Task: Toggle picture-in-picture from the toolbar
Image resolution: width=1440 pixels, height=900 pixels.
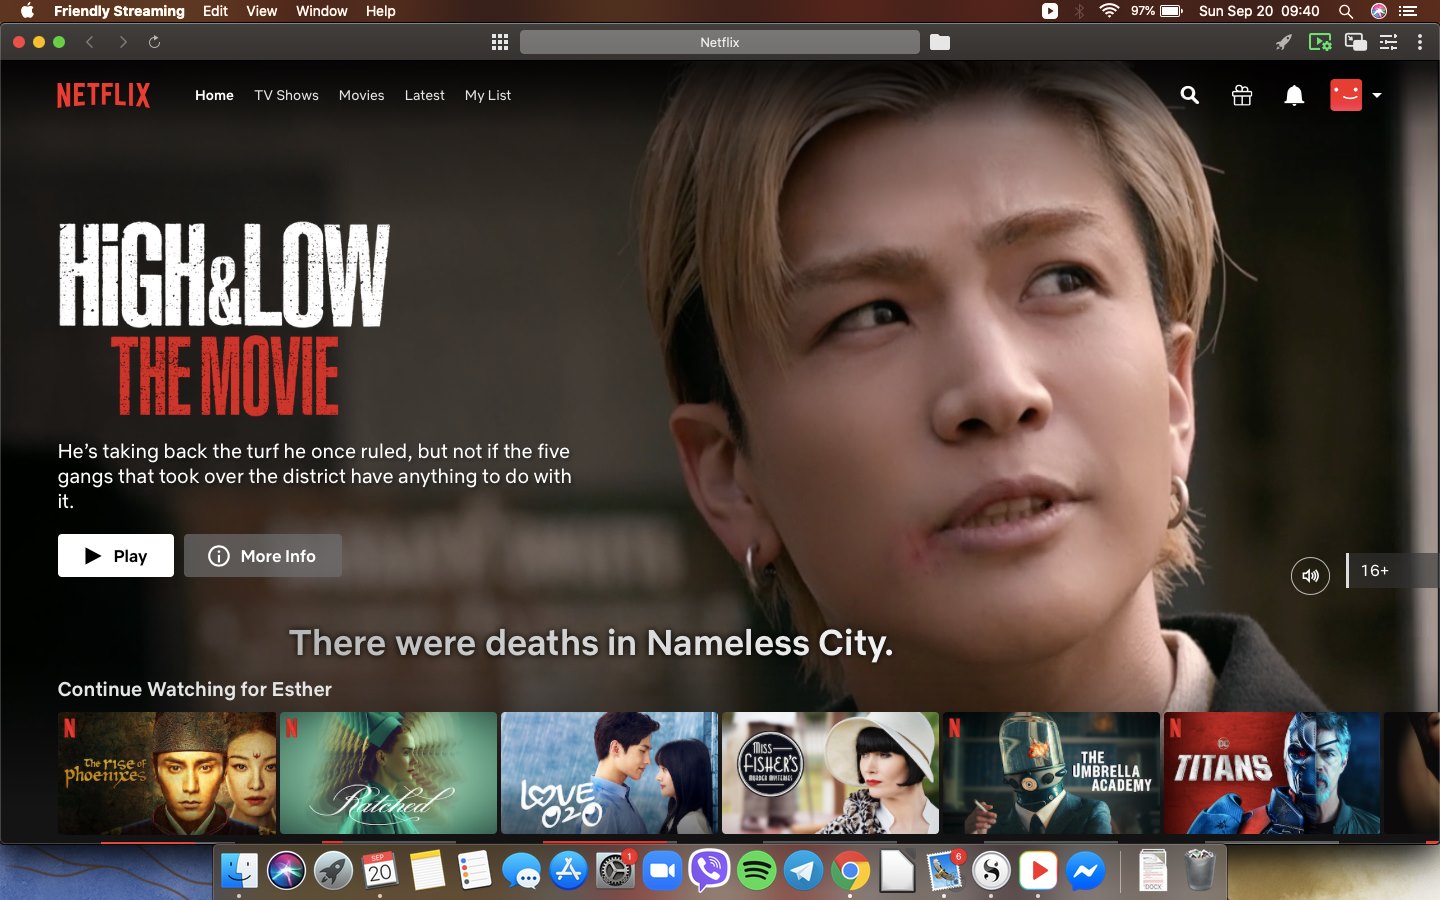Action: coord(1356,42)
